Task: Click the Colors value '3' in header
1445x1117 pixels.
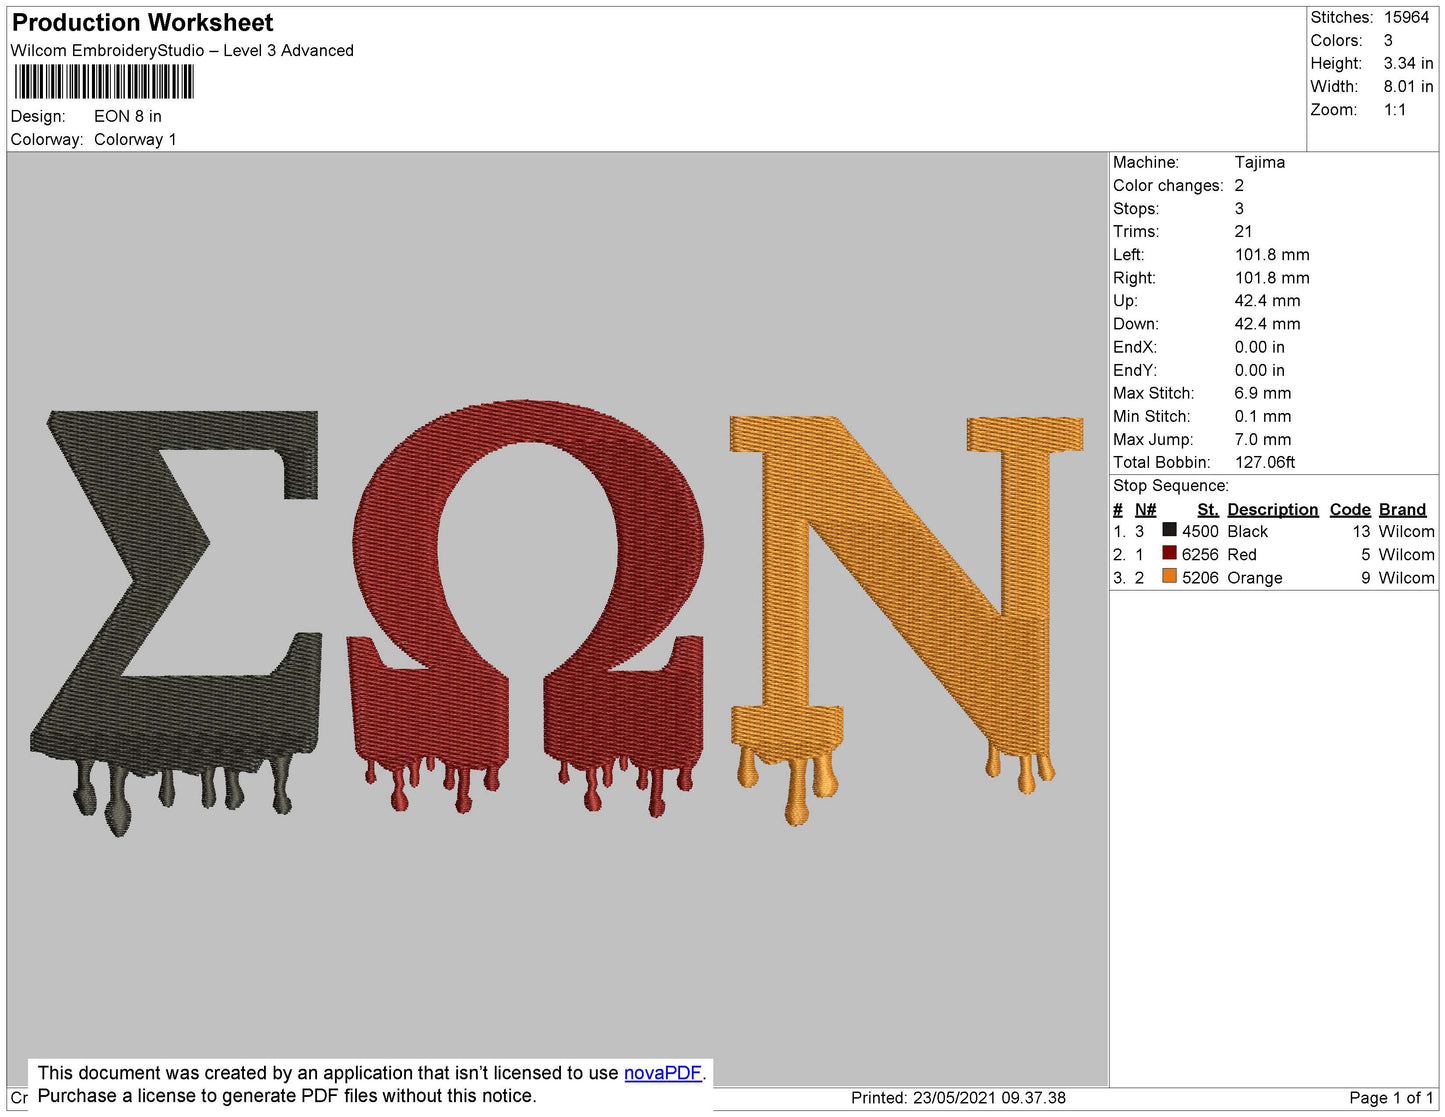Action: 1388,41
